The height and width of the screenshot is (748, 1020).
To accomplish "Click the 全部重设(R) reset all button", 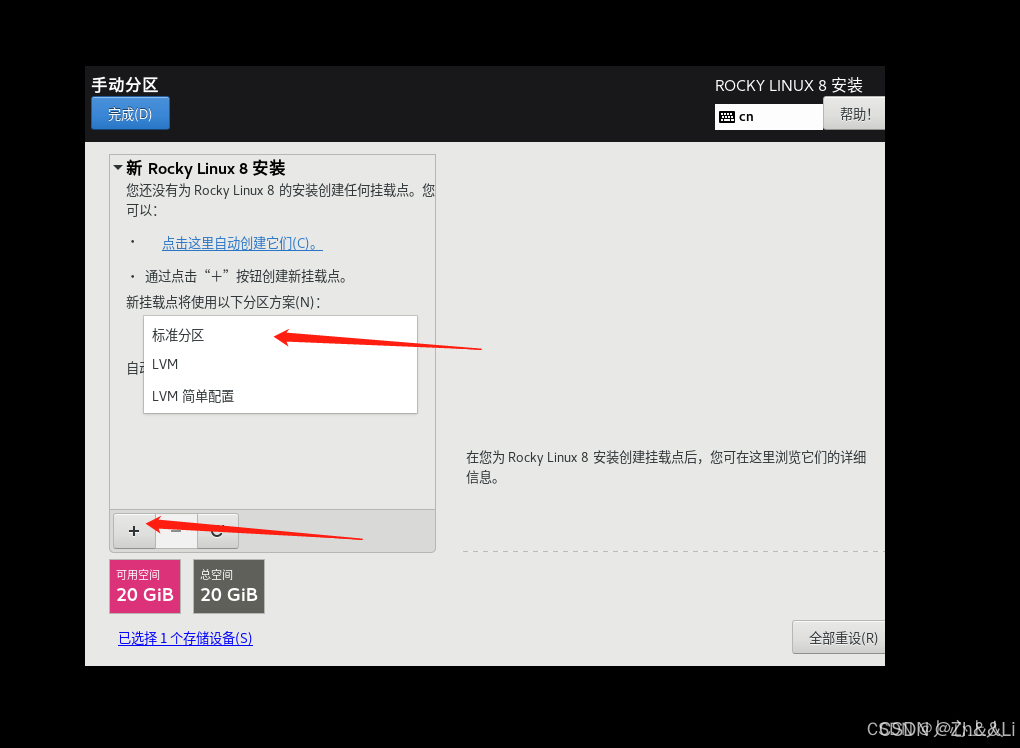I will coord(839,637).
